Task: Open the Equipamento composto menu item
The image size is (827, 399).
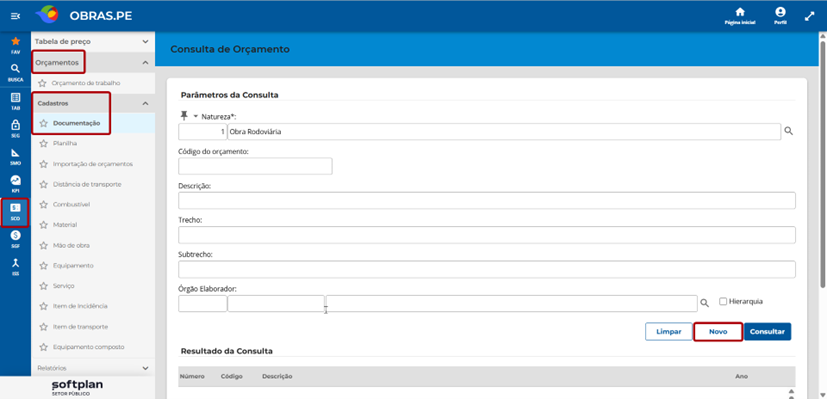Action: (89, 347)
